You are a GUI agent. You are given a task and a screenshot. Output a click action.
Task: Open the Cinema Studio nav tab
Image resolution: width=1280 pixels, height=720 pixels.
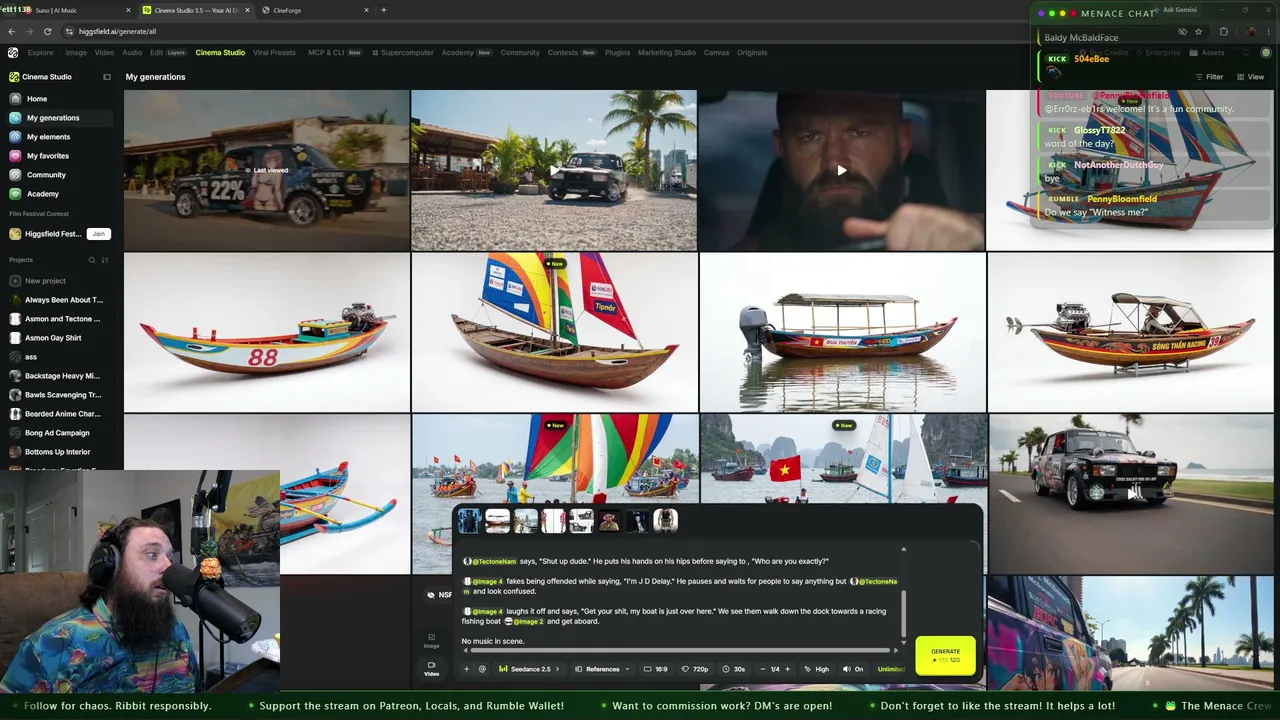(x=220, y=52)
